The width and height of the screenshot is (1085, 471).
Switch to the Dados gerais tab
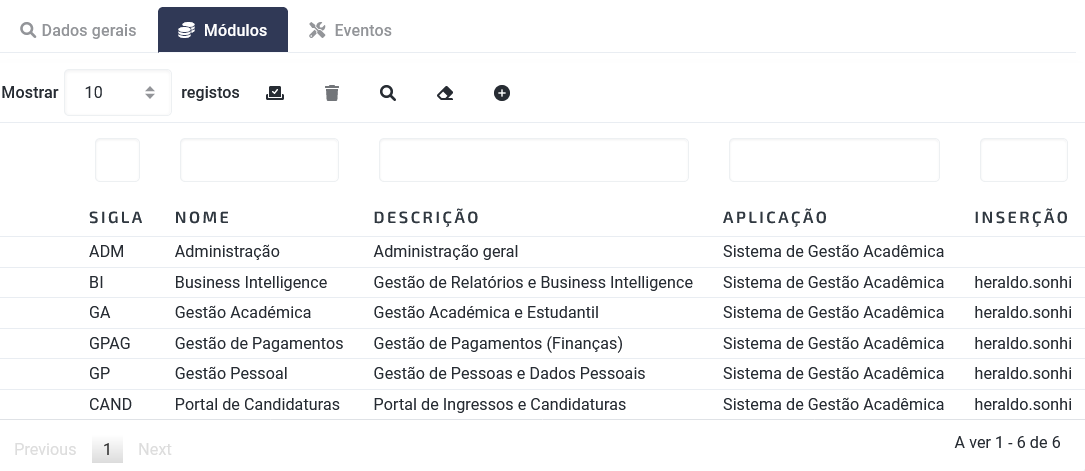pyautogui.click(x=78, y=30)
